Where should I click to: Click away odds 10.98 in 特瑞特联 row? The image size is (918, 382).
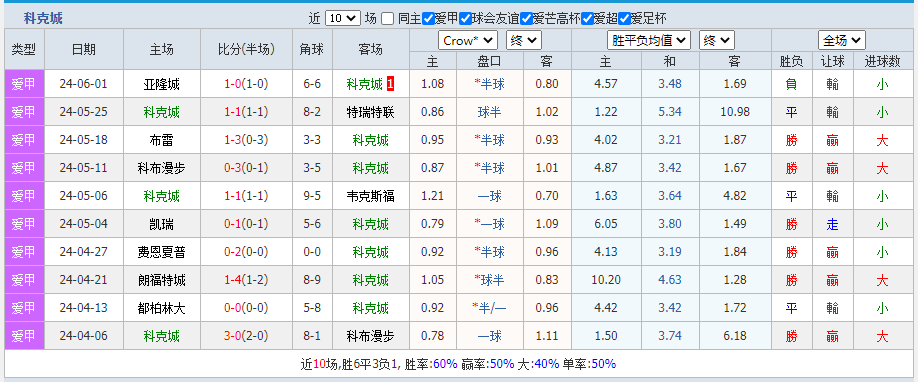pos(735,112)
